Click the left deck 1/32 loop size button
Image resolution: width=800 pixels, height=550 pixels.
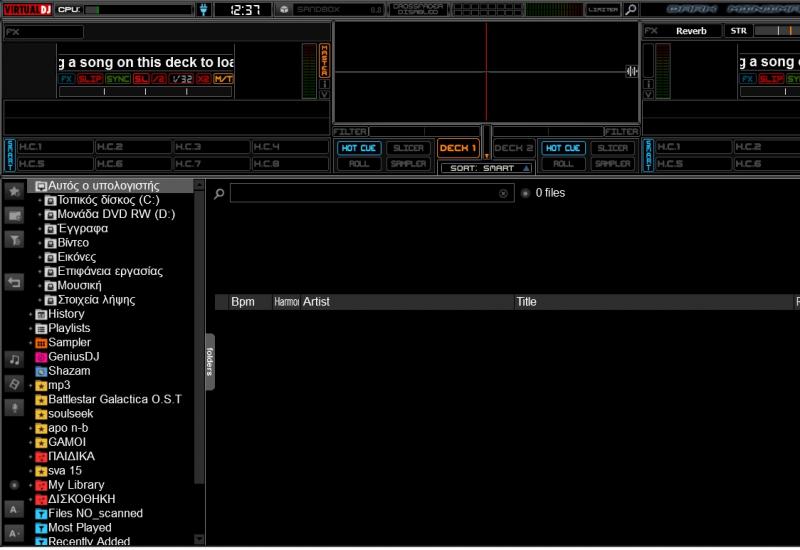pyautogui.click(x=182, y=79)
